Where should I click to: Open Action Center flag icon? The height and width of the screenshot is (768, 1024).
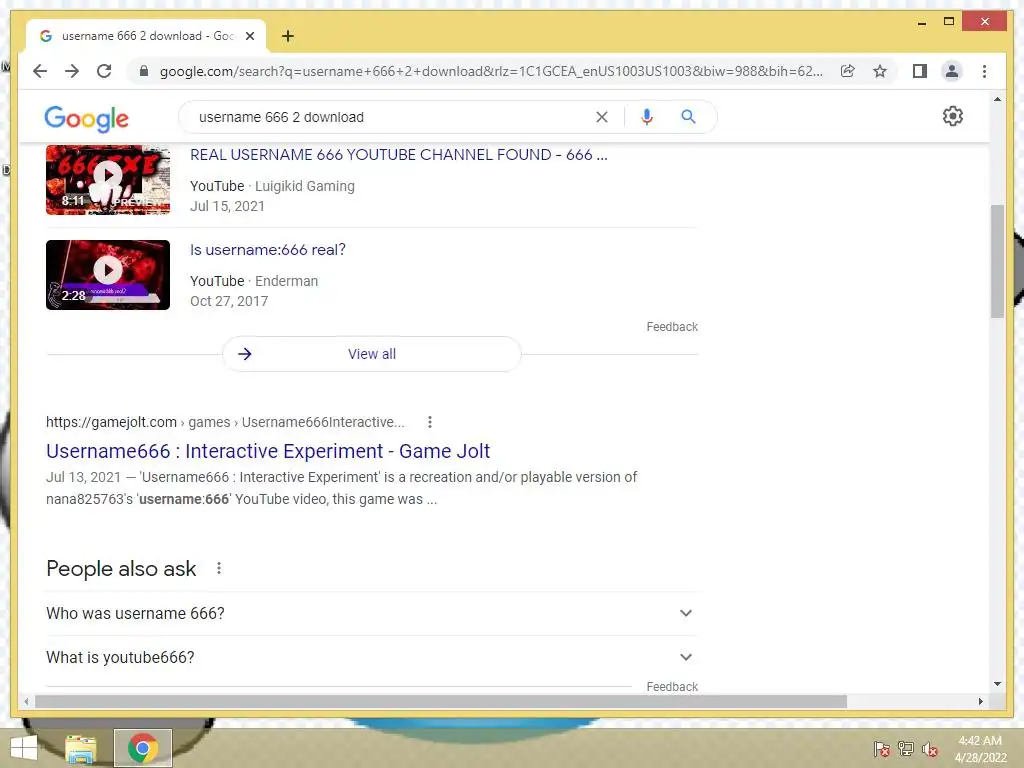pos(881,749)
